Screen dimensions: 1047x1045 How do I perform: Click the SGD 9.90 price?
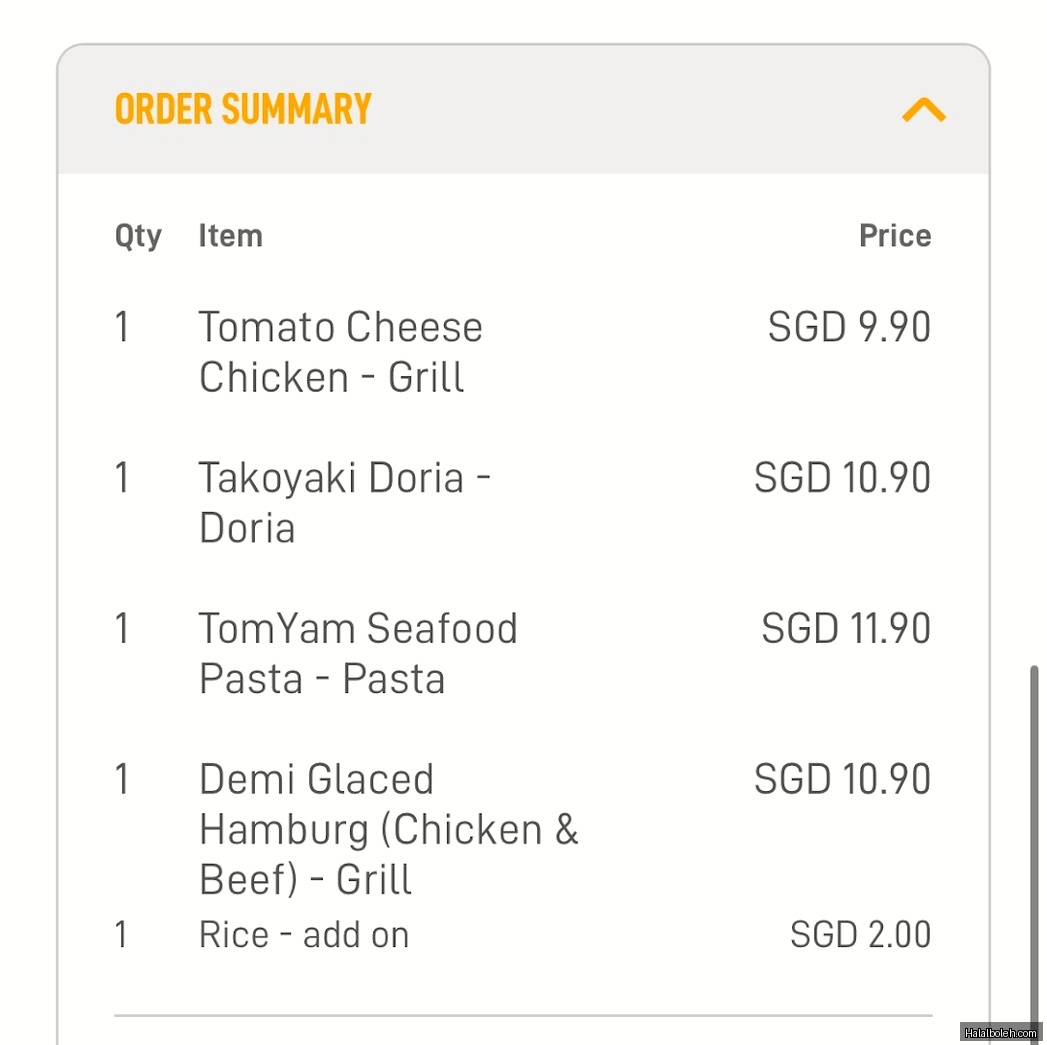[849, 328]
